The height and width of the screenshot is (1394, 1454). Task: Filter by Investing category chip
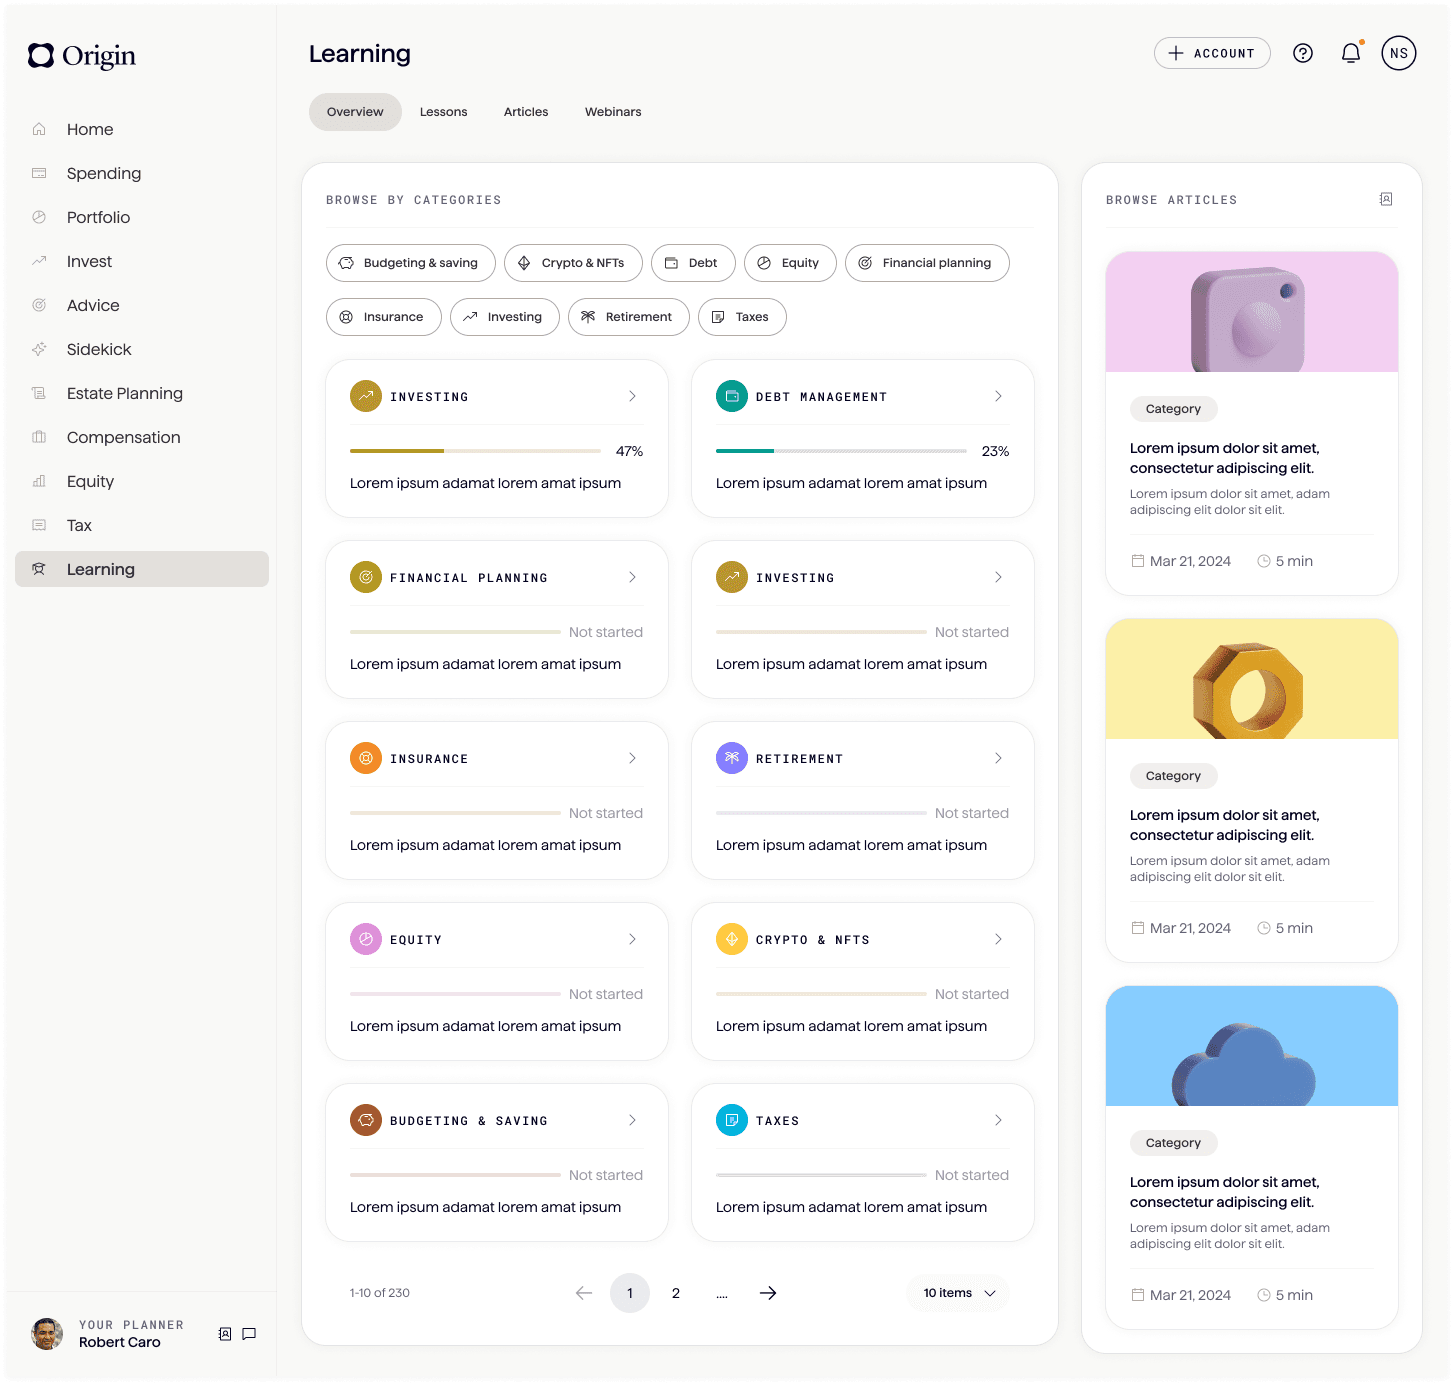tap(505, 317)
